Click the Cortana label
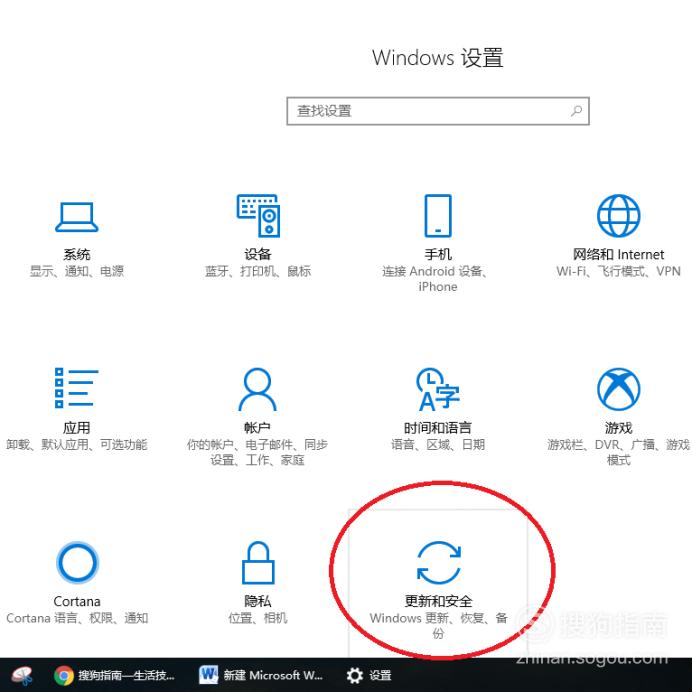Viewport: 692px width, 692px height. [77, 601]
